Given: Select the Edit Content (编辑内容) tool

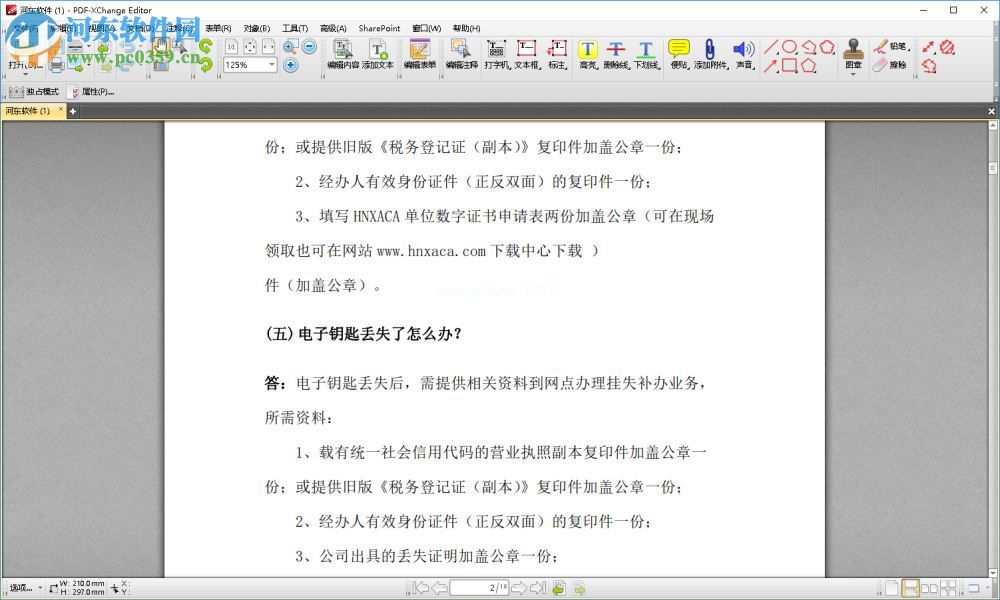Looking at the screenshot, I should pyautogui.click(x=343, y=54).
